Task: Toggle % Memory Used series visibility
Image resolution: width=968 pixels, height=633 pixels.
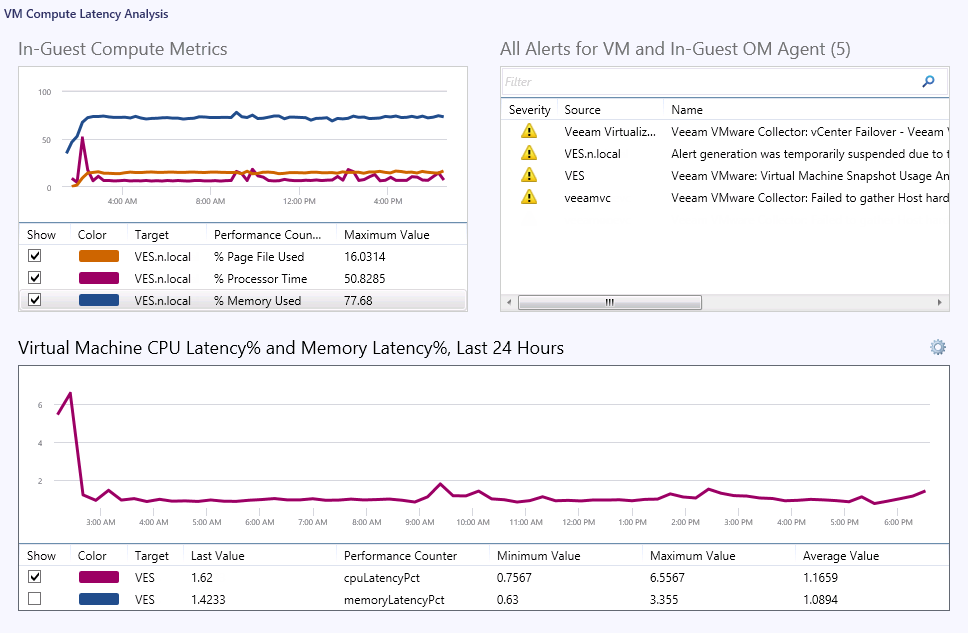Action: (x=35, y=300)
